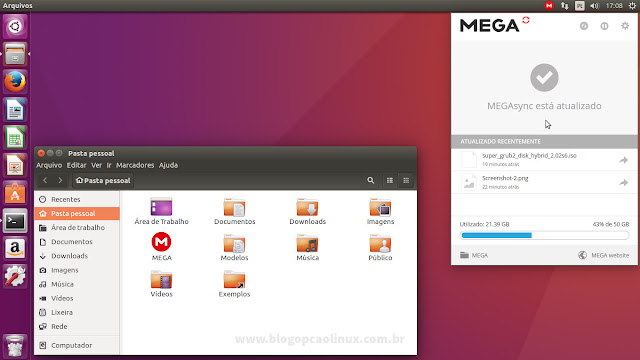Open the MEGA website link

click(604, 255)
